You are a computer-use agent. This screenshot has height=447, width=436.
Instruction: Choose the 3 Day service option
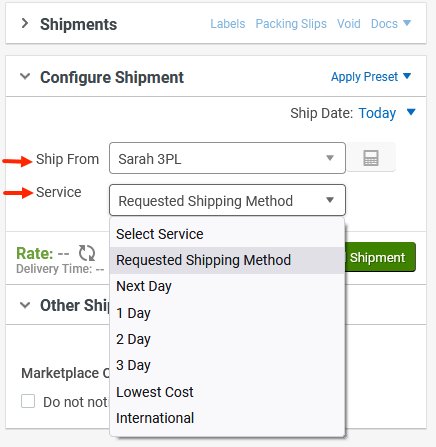pyautogui.click(x=227, y=365)
